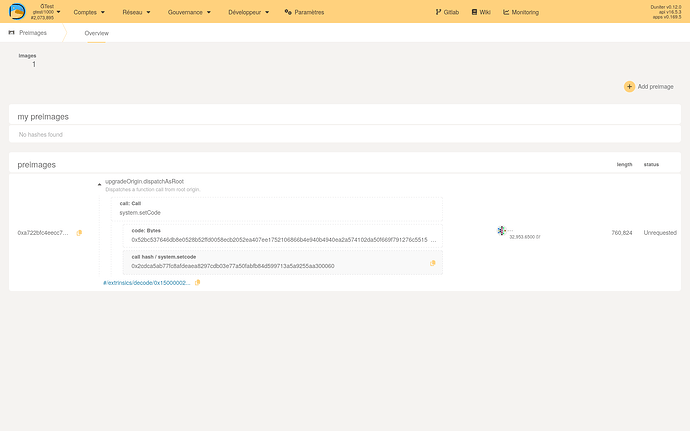Viewport: 690px width, 431px height.
Task: Open the #/extrinsics/decode link
Action: tap(146, 283)
